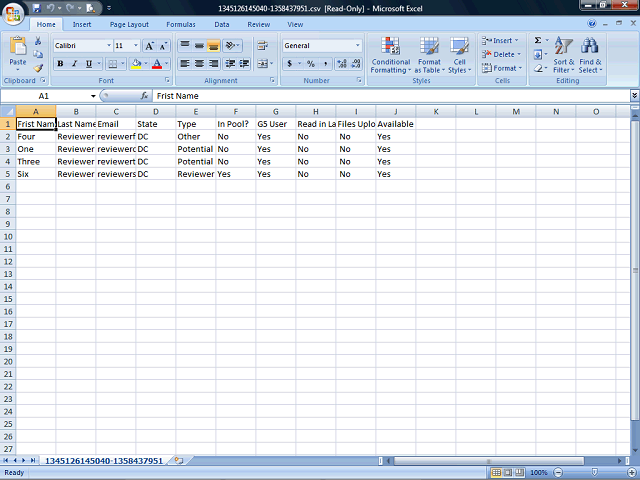Switch to the Page Layout ribbon tab

click(129, 24)
